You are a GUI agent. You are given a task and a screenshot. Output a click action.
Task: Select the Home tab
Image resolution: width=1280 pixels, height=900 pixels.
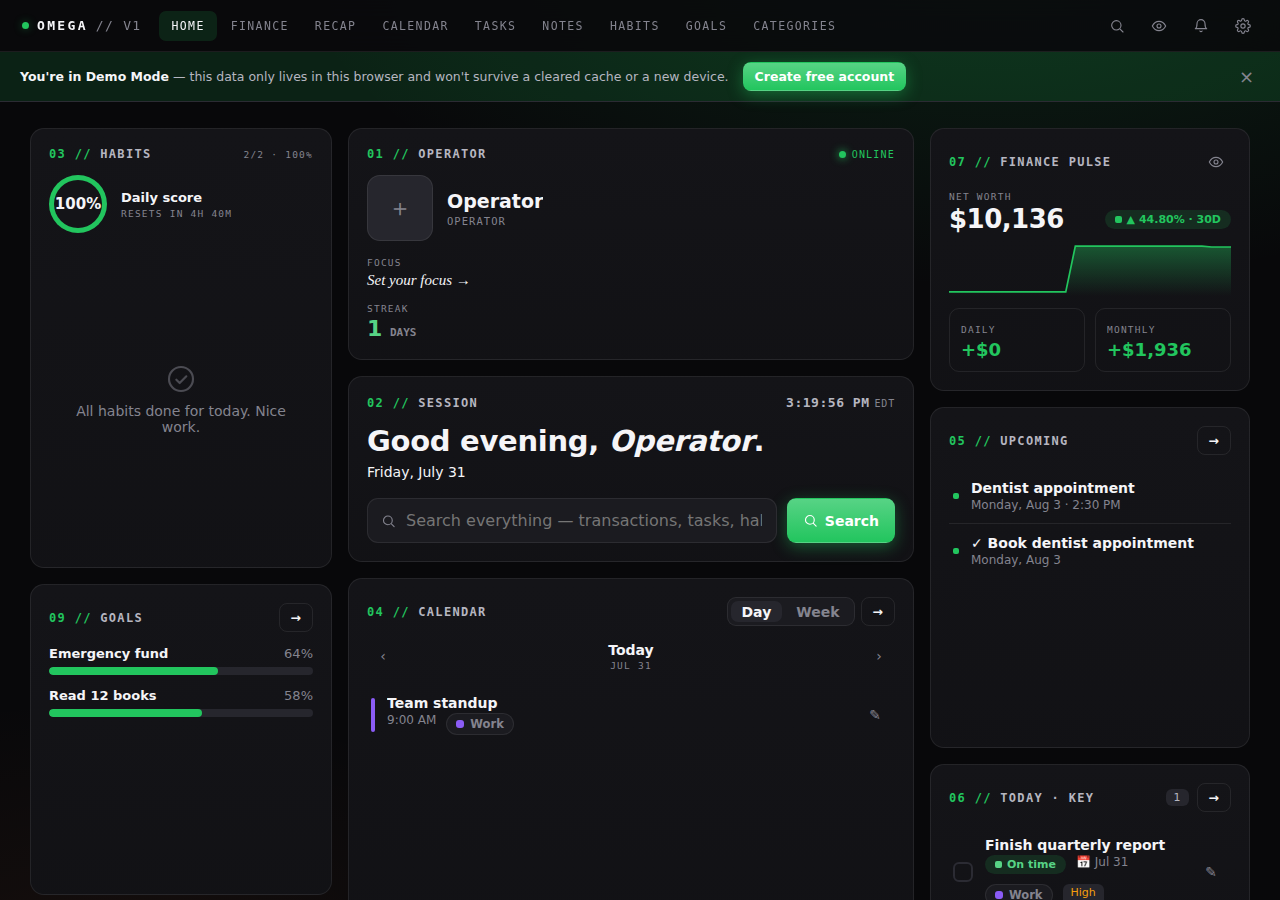[188, 26]
